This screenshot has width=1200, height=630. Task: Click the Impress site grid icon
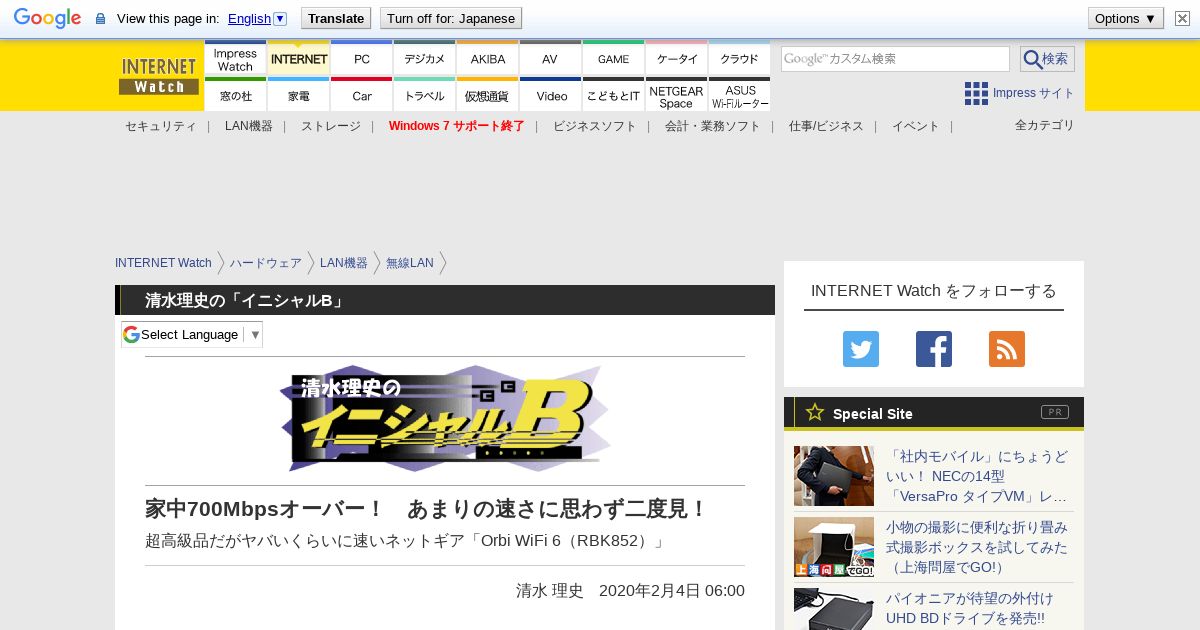tap(976, 93)
